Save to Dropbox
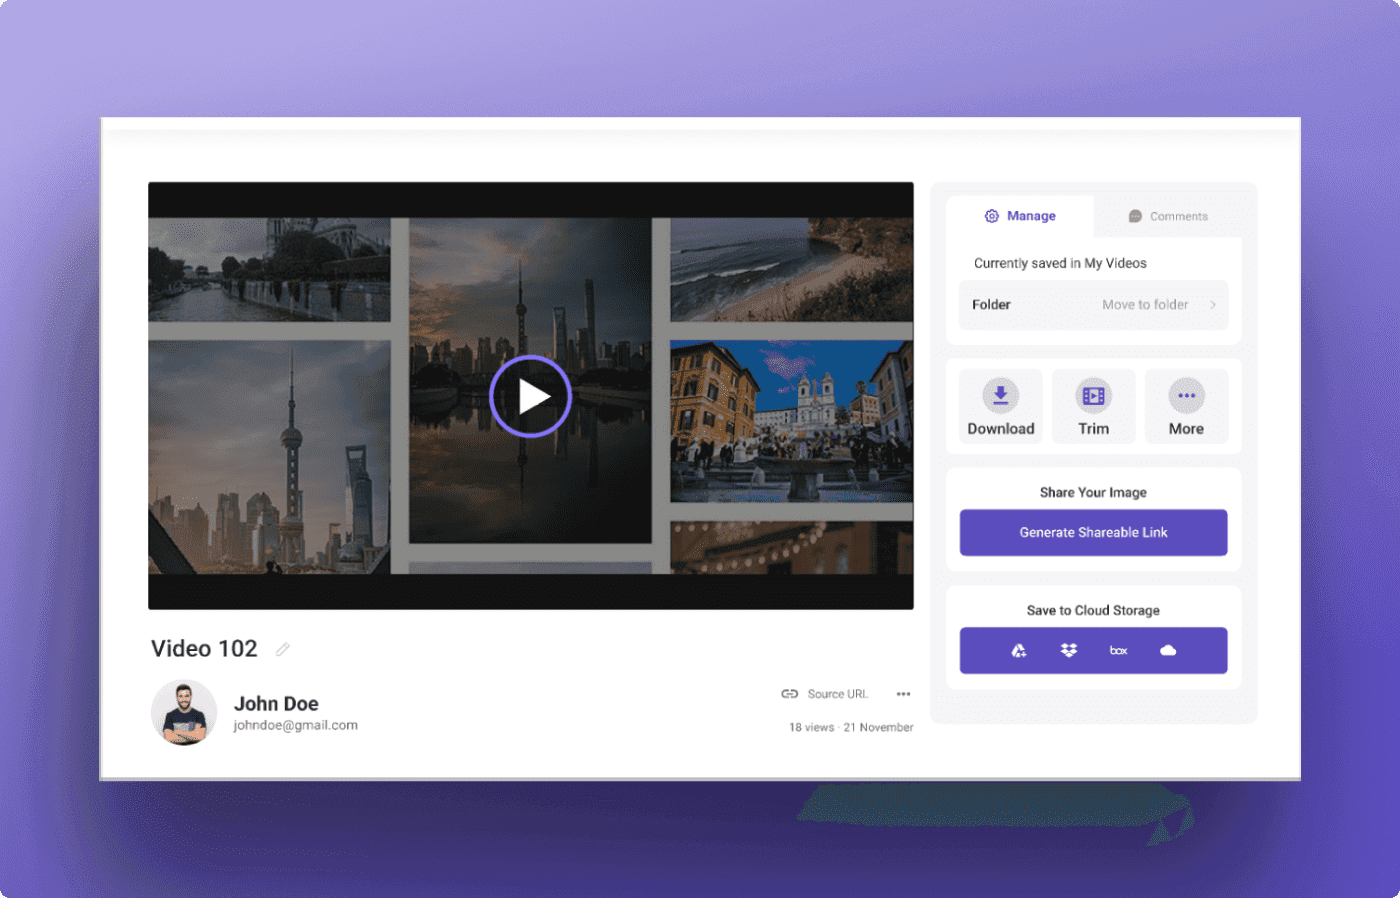Screen dimensions: 1400x898 1068,650
